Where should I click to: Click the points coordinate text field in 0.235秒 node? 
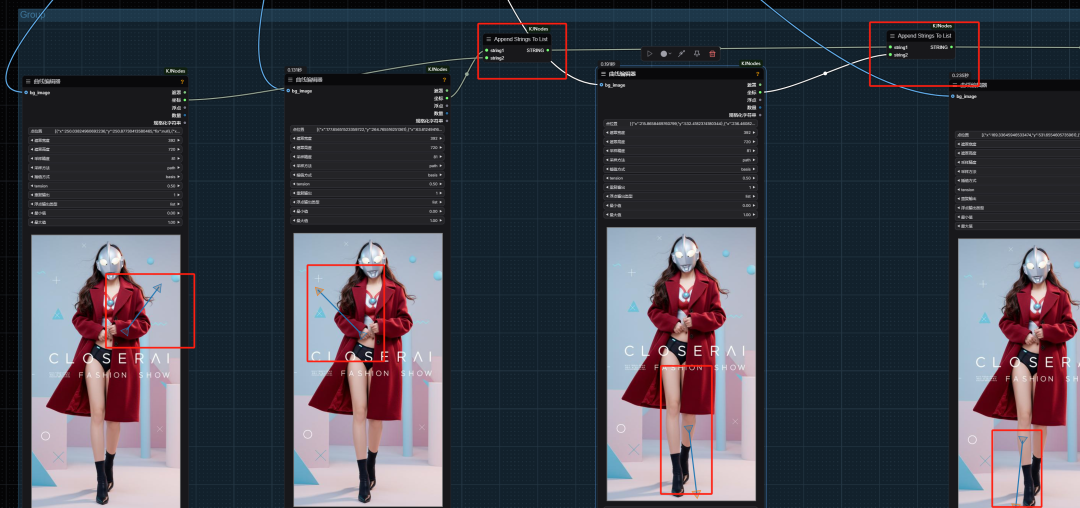tap(1017, 135)
